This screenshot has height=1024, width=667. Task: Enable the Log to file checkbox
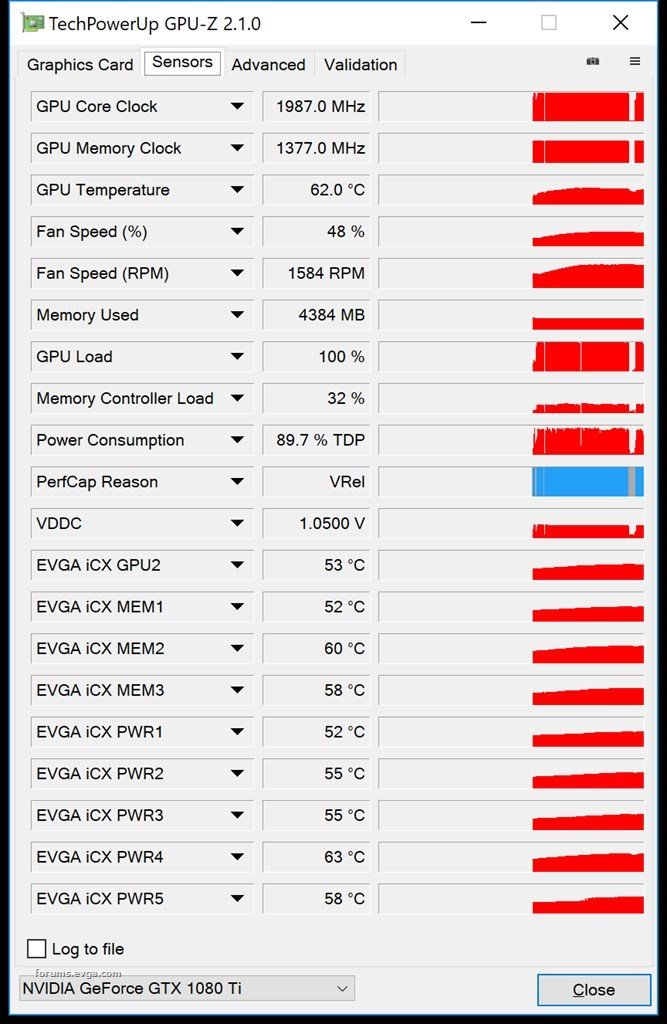click(x=37, y=949)
